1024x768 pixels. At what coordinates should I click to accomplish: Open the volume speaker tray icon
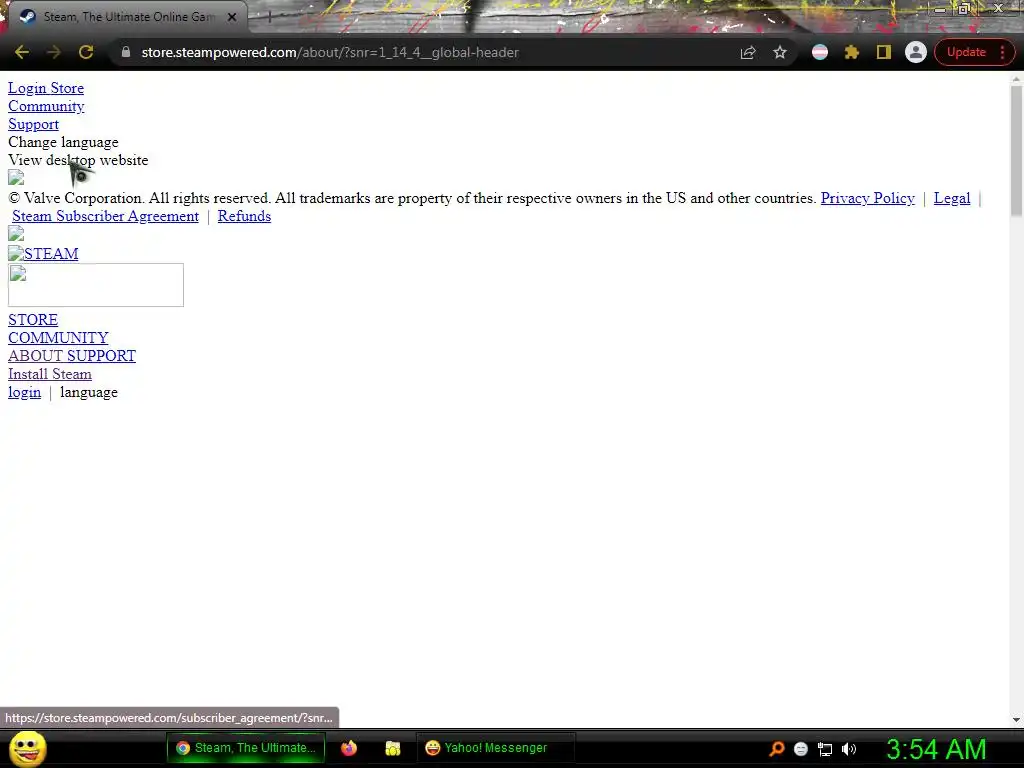point(849,749)
